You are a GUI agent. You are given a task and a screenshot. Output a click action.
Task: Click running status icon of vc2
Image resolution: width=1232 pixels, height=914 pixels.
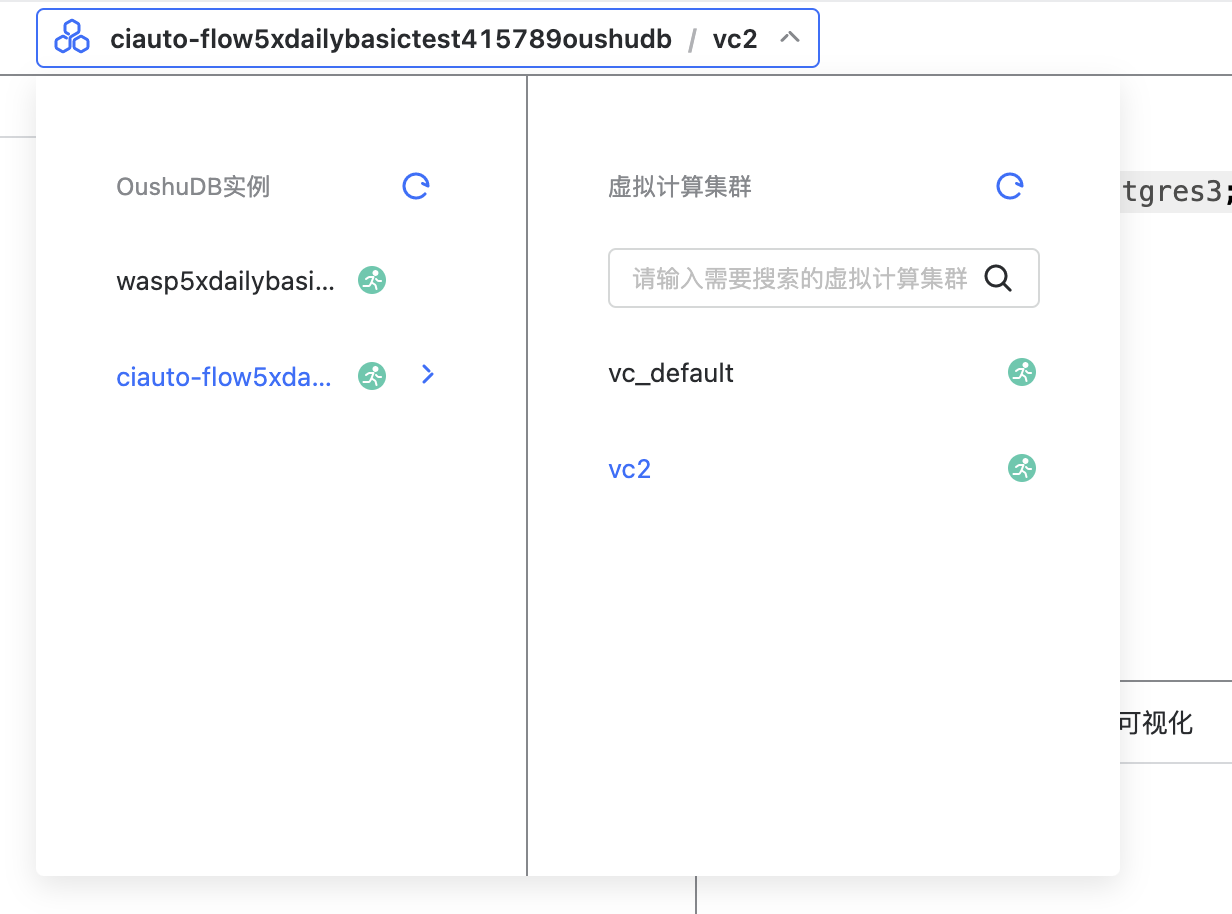1022,468
